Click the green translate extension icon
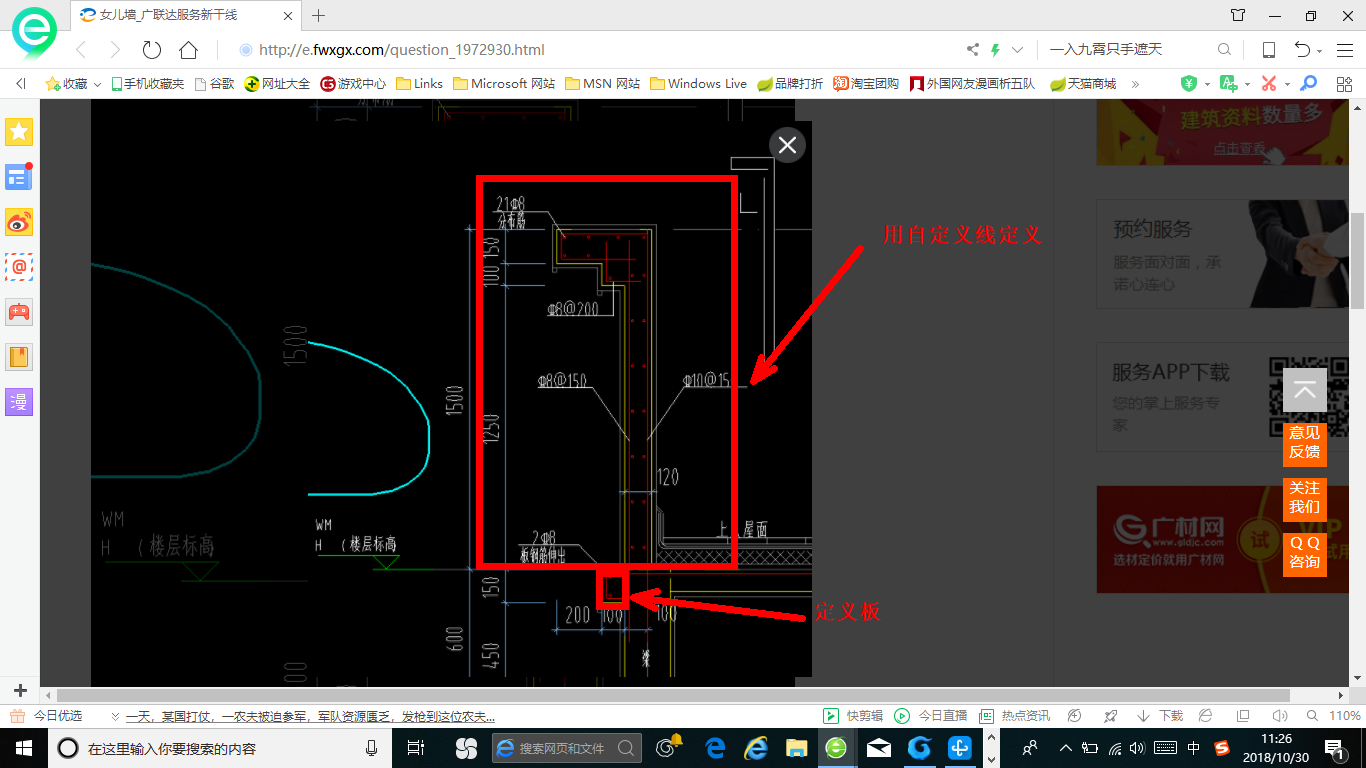Image resolution: width=1366 pixels, height=768 pixels. coord(1229,84)
